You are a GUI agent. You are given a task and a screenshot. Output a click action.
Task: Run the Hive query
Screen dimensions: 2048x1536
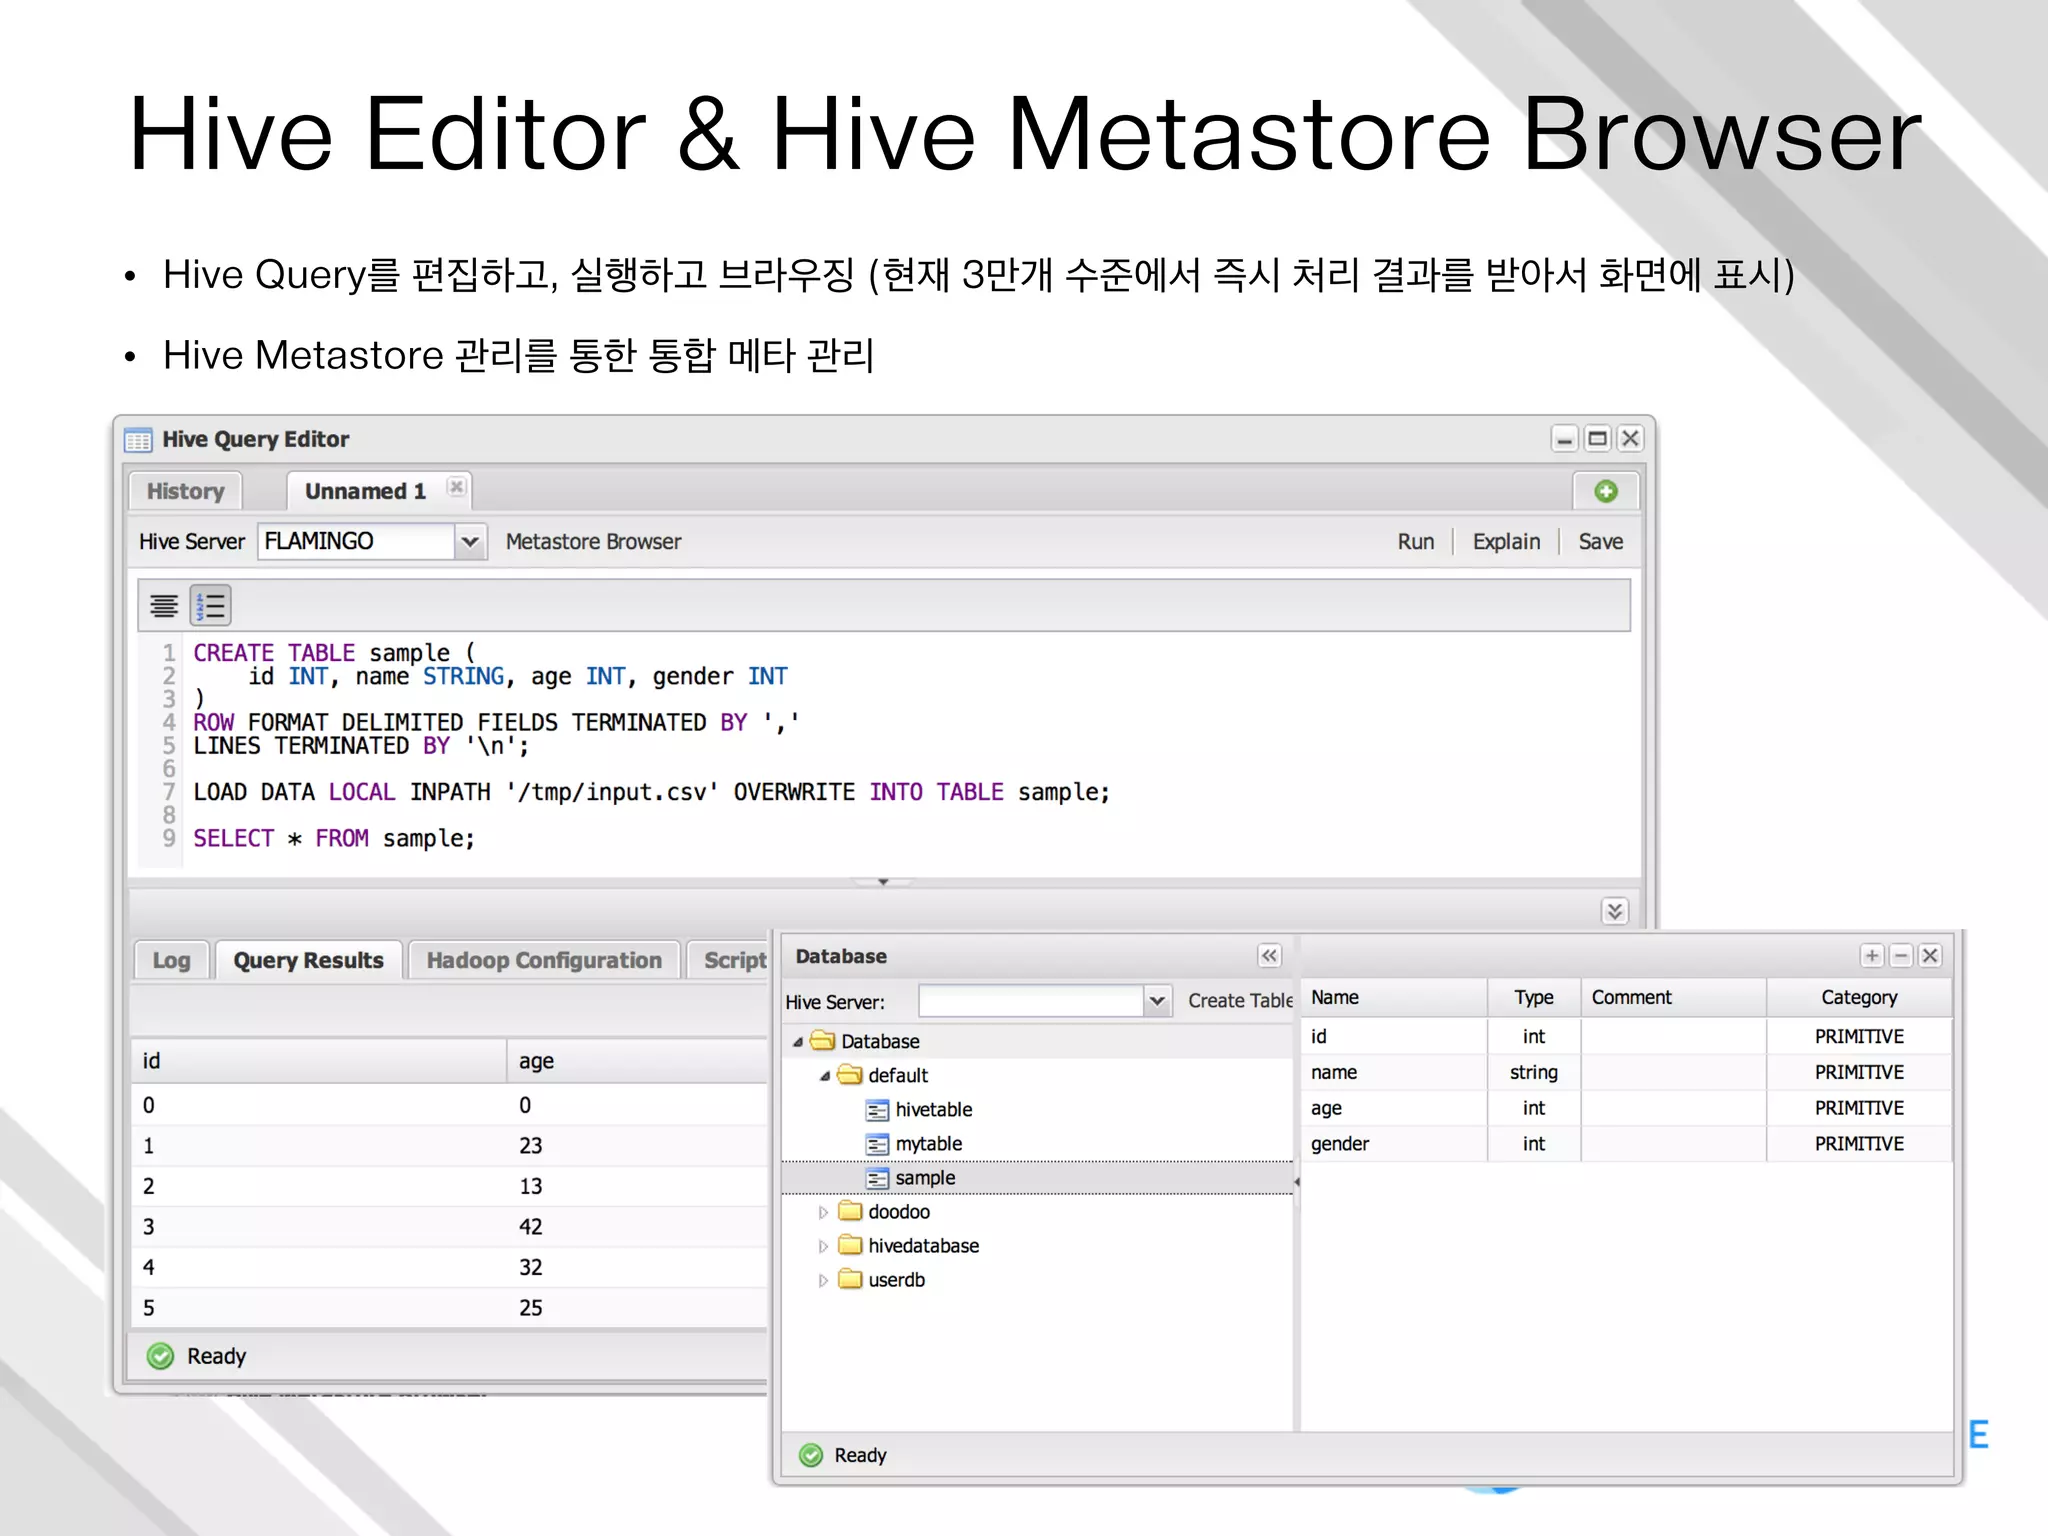tap(1415, 542)
